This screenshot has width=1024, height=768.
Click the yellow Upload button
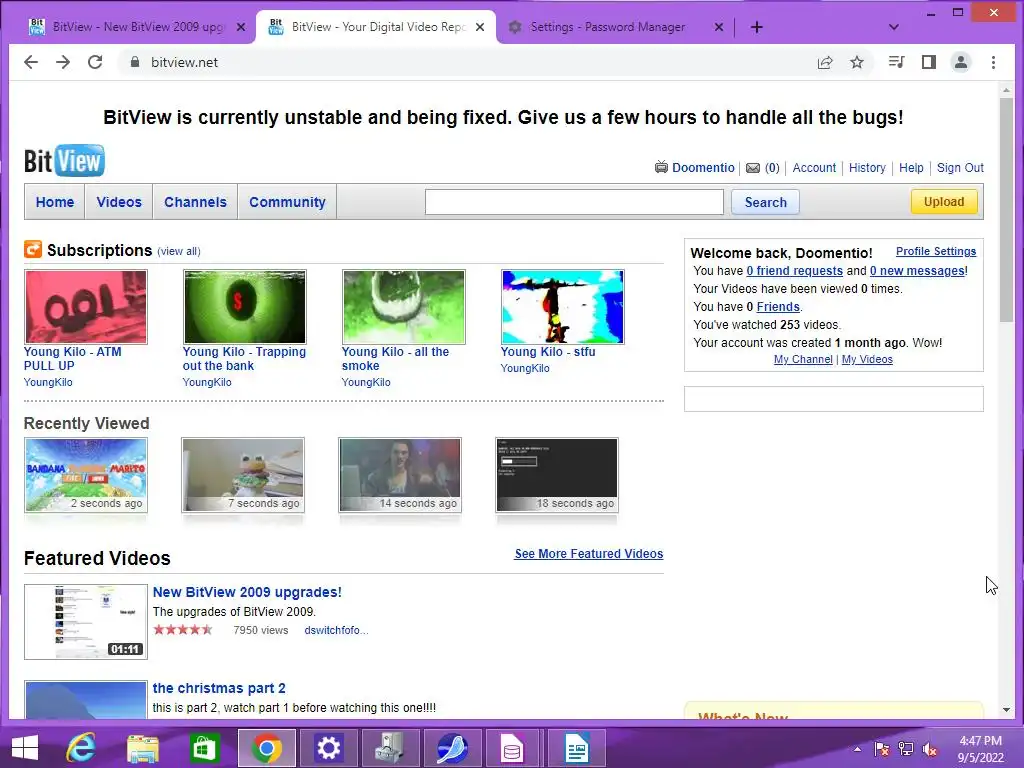coord(944,201)
